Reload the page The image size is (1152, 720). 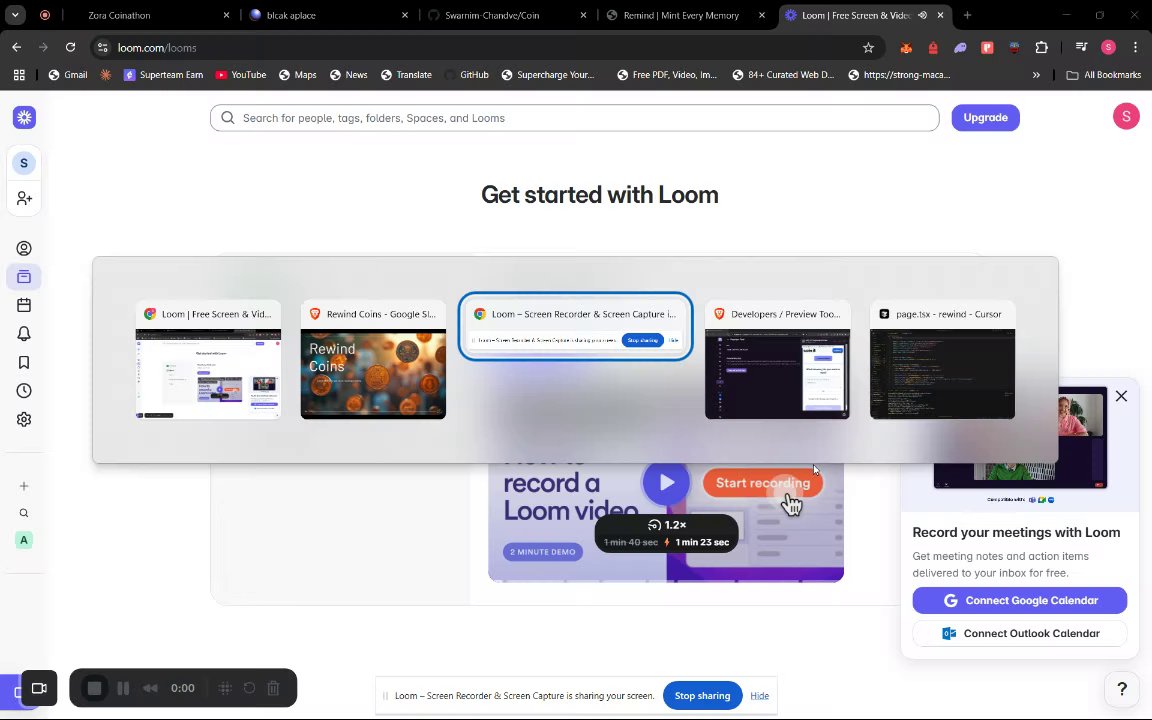pyautogui.click(x=71, y=48)
